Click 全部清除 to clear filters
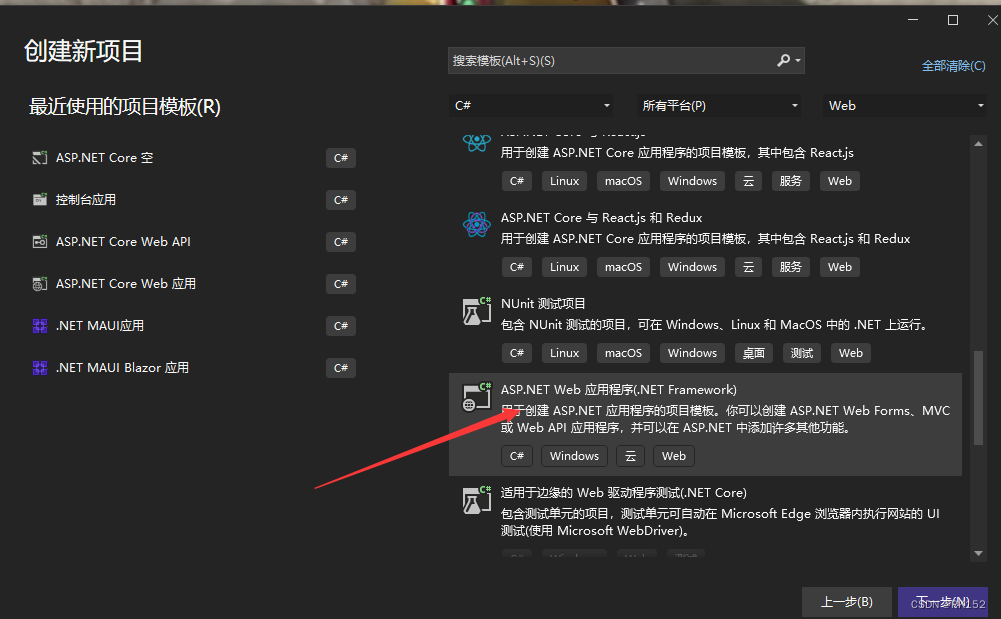This screenshot has height=619, width=1001. coord(953,66)
